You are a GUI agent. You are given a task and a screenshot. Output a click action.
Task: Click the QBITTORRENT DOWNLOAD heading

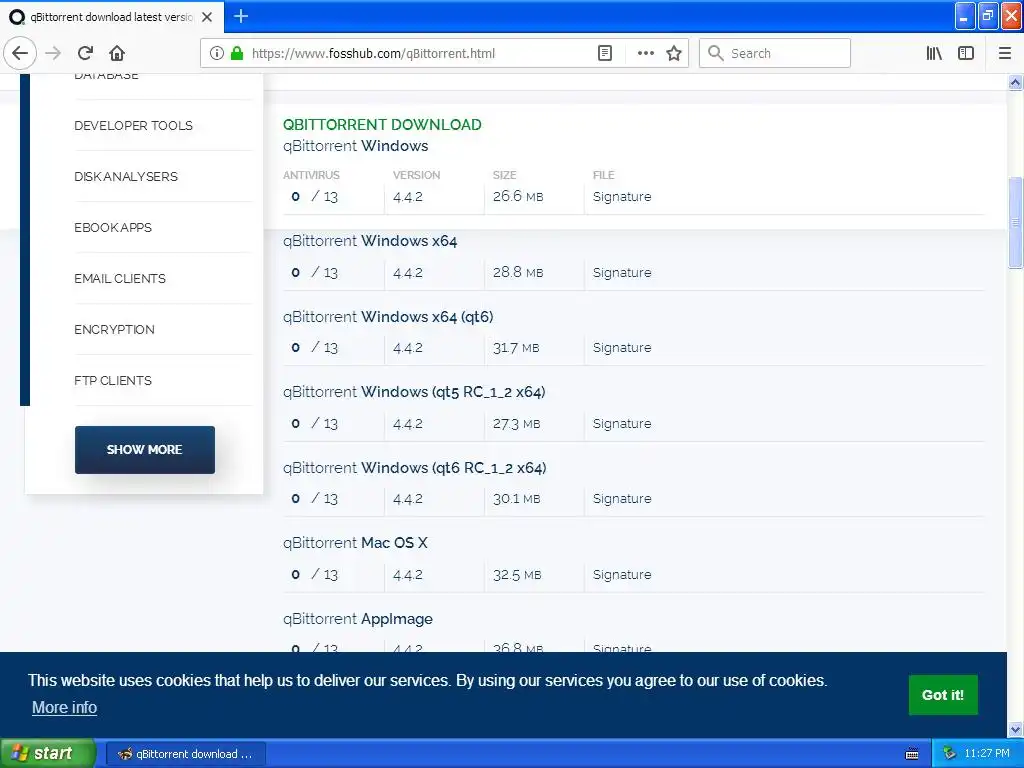coord(382,125)
